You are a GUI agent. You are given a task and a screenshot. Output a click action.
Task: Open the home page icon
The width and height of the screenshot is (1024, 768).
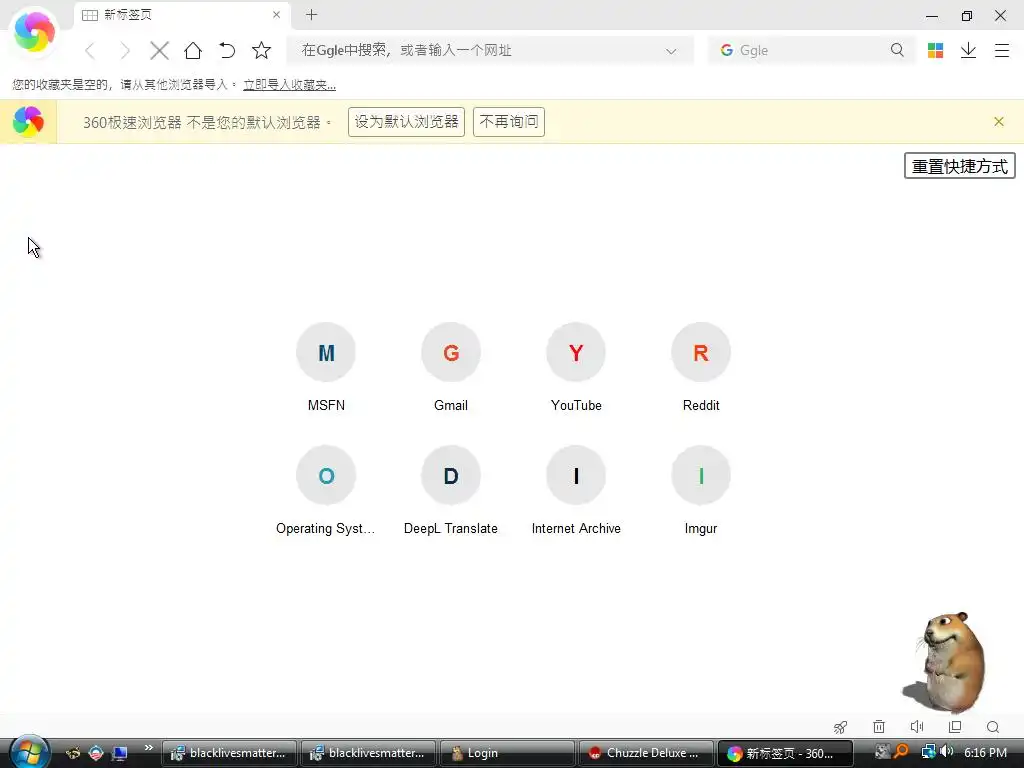click(193, 50)
